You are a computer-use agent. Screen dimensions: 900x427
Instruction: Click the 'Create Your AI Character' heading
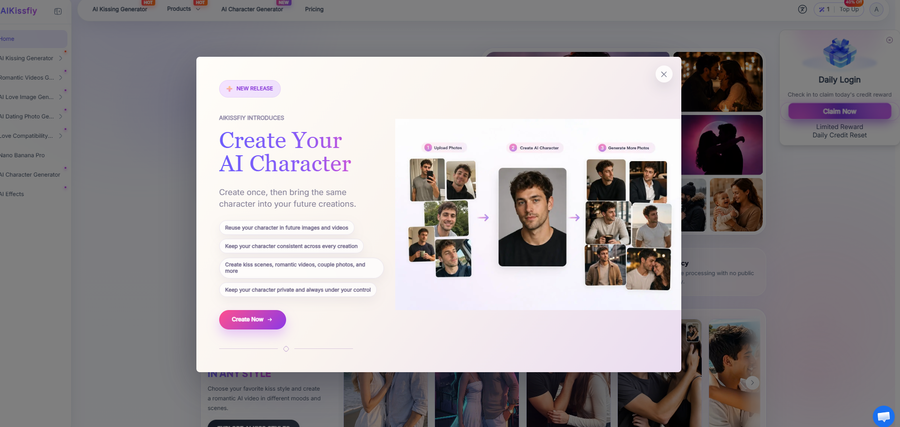pos(285,152)
